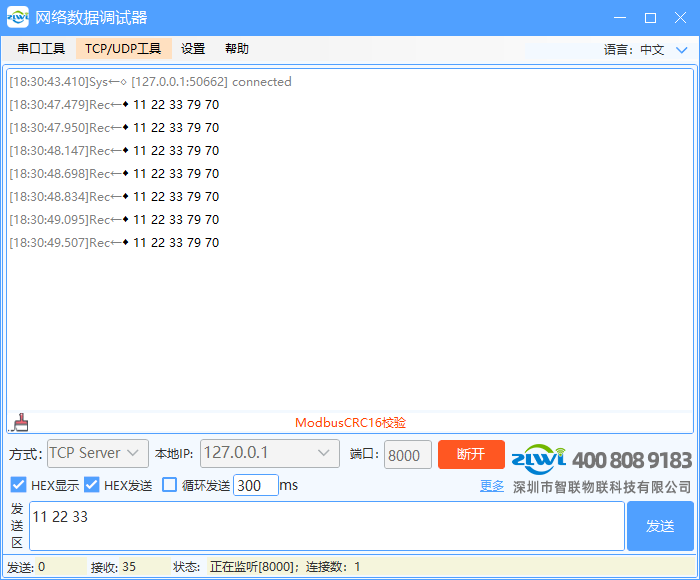This screenshot has width=700, height=580.
Task: Toggle the HEX显示 checkbox
Action: [x=18, y=485]
